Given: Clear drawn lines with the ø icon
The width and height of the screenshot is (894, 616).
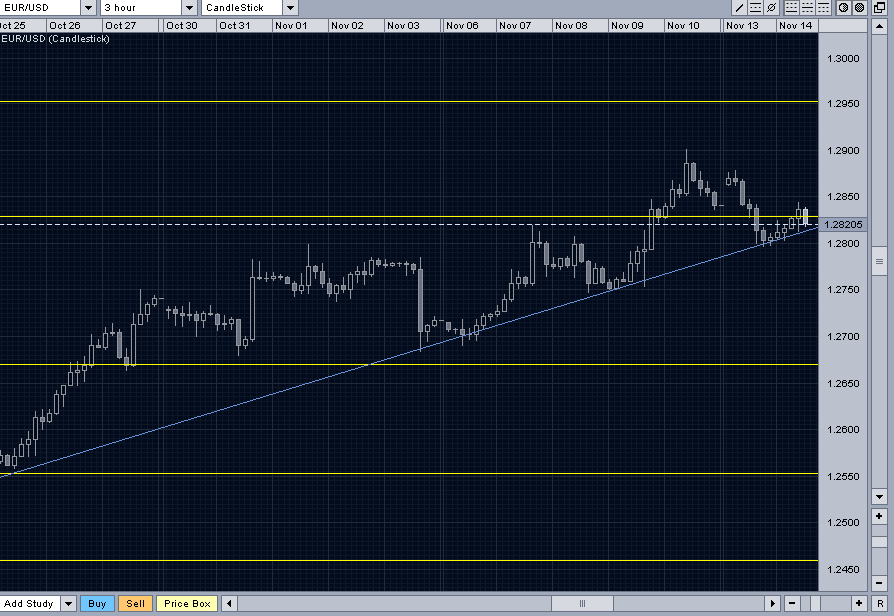Looking at the screenshot, I should coord(771,7).
